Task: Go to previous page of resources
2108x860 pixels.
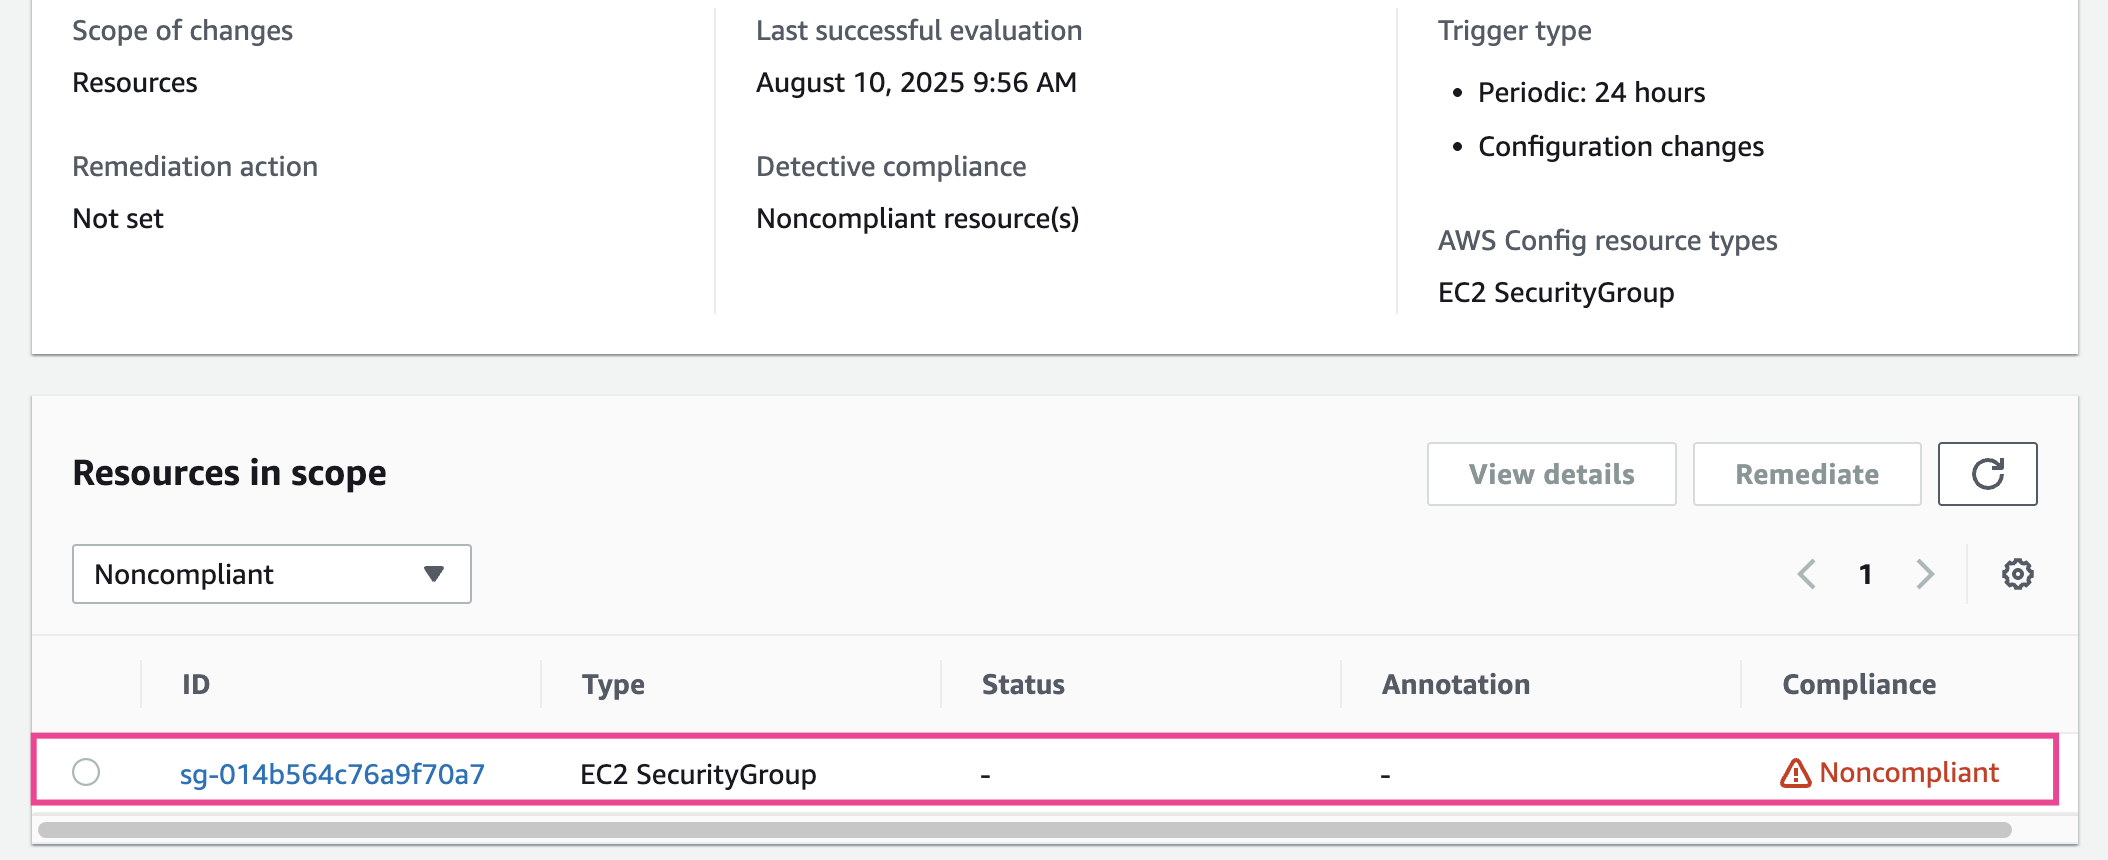Action: pos(1806,574)
